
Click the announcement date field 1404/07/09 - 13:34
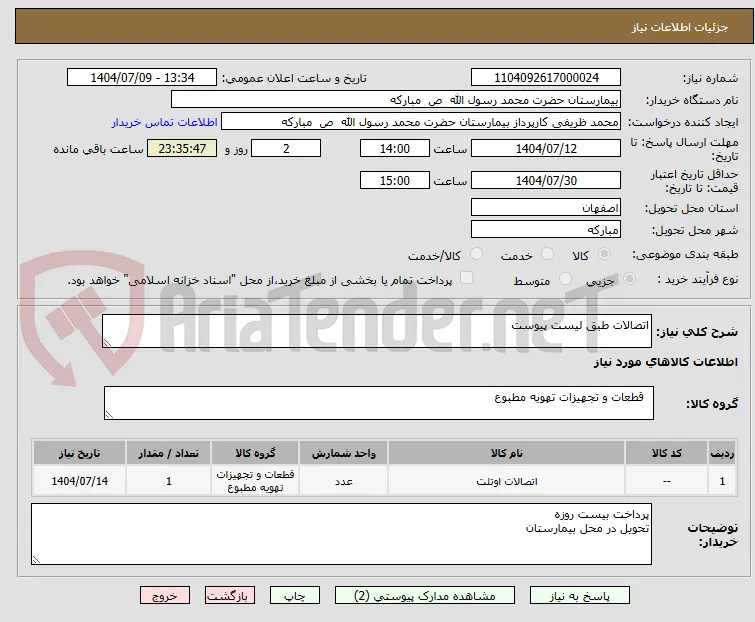pyautogui.click(x=142, y=78)
